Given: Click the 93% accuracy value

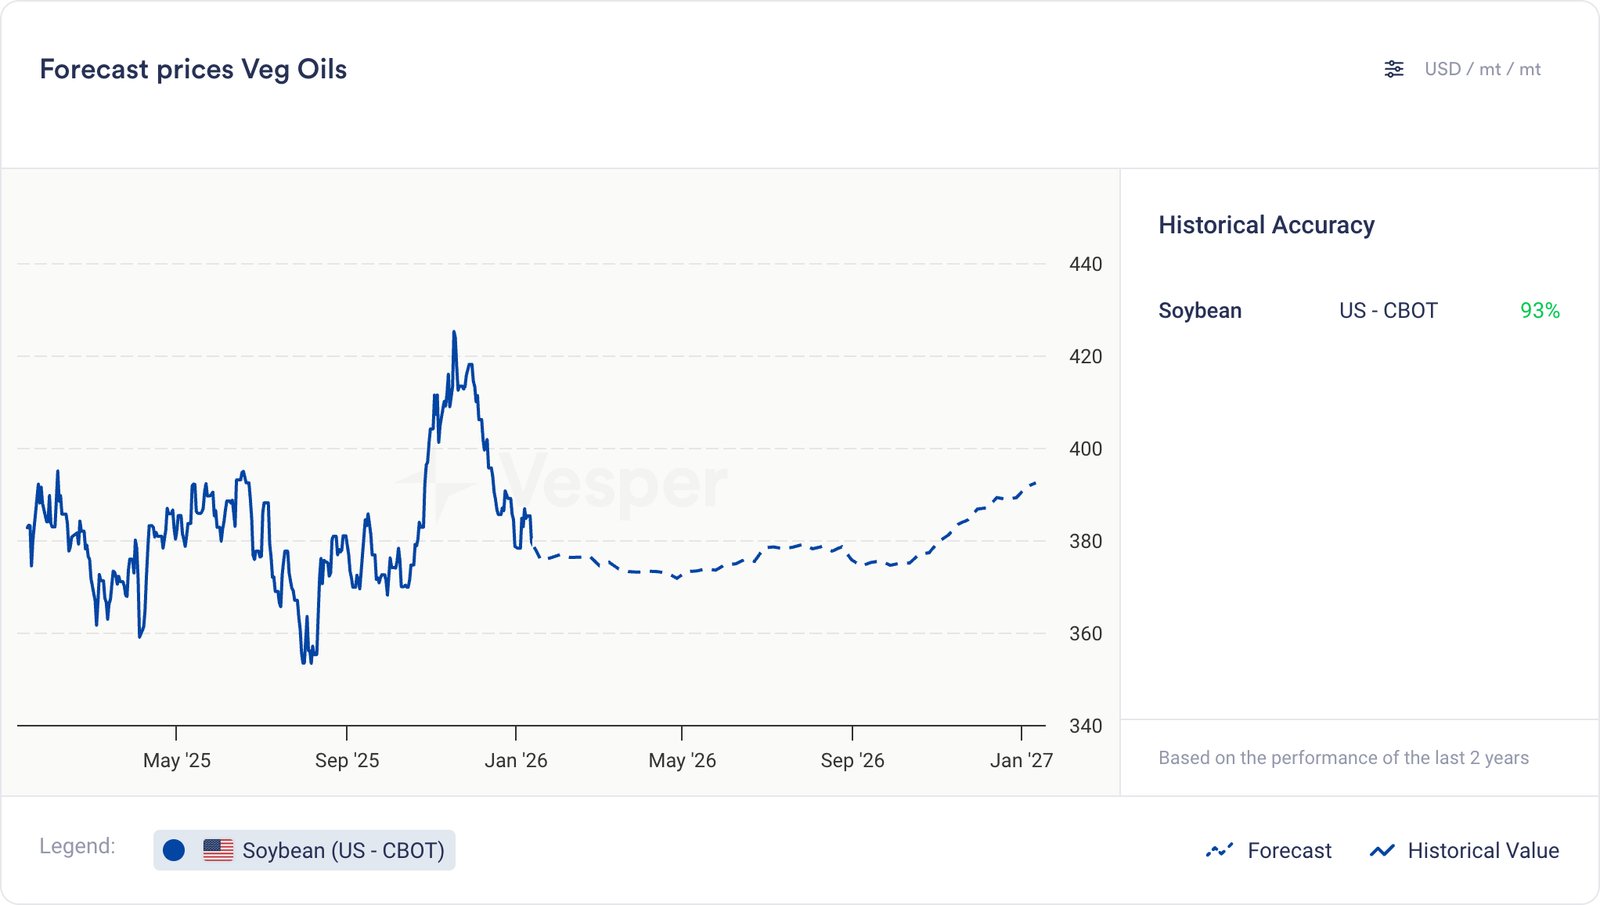Looking at the screenshot, I should pyautogui.click(x=1539, y=311).
